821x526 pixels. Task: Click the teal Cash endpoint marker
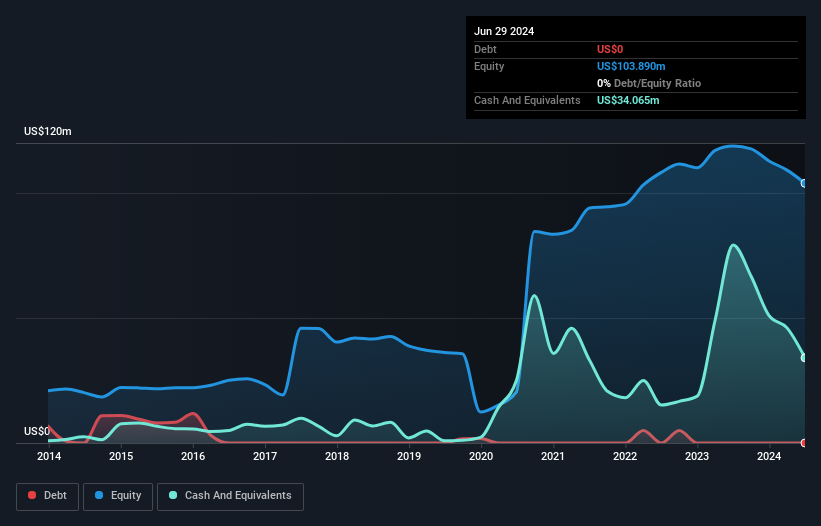pos(804,358)
